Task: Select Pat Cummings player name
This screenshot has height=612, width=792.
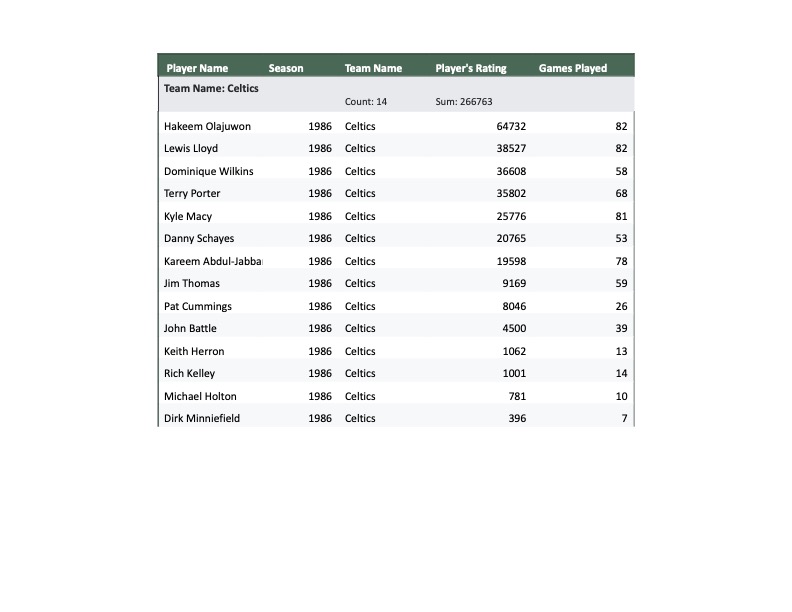Action: point(198,306)
